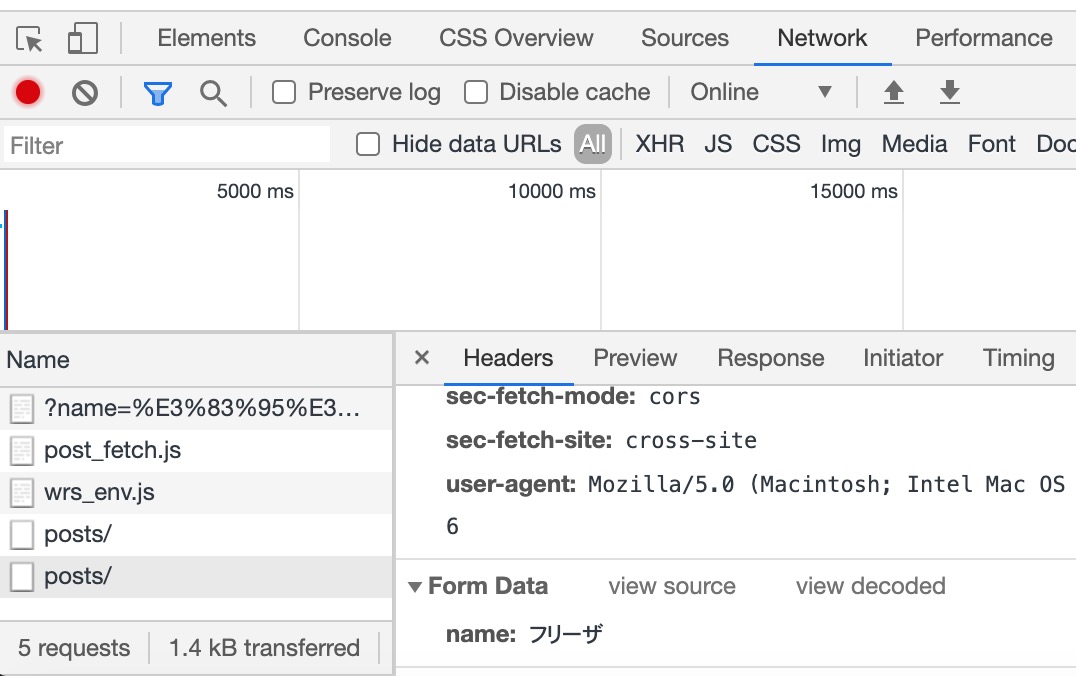
Task: Check the Hide data URLs checkbox
Action: (368, 144)
